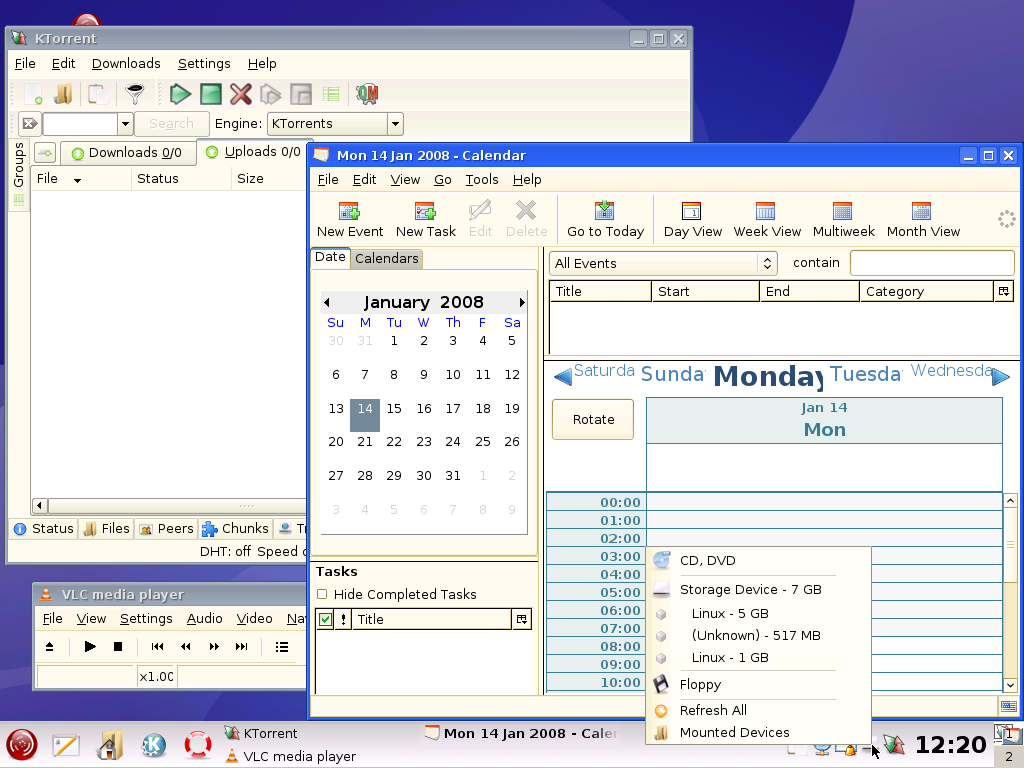
Task: Switch to Month View
Action: click(922, 218)
